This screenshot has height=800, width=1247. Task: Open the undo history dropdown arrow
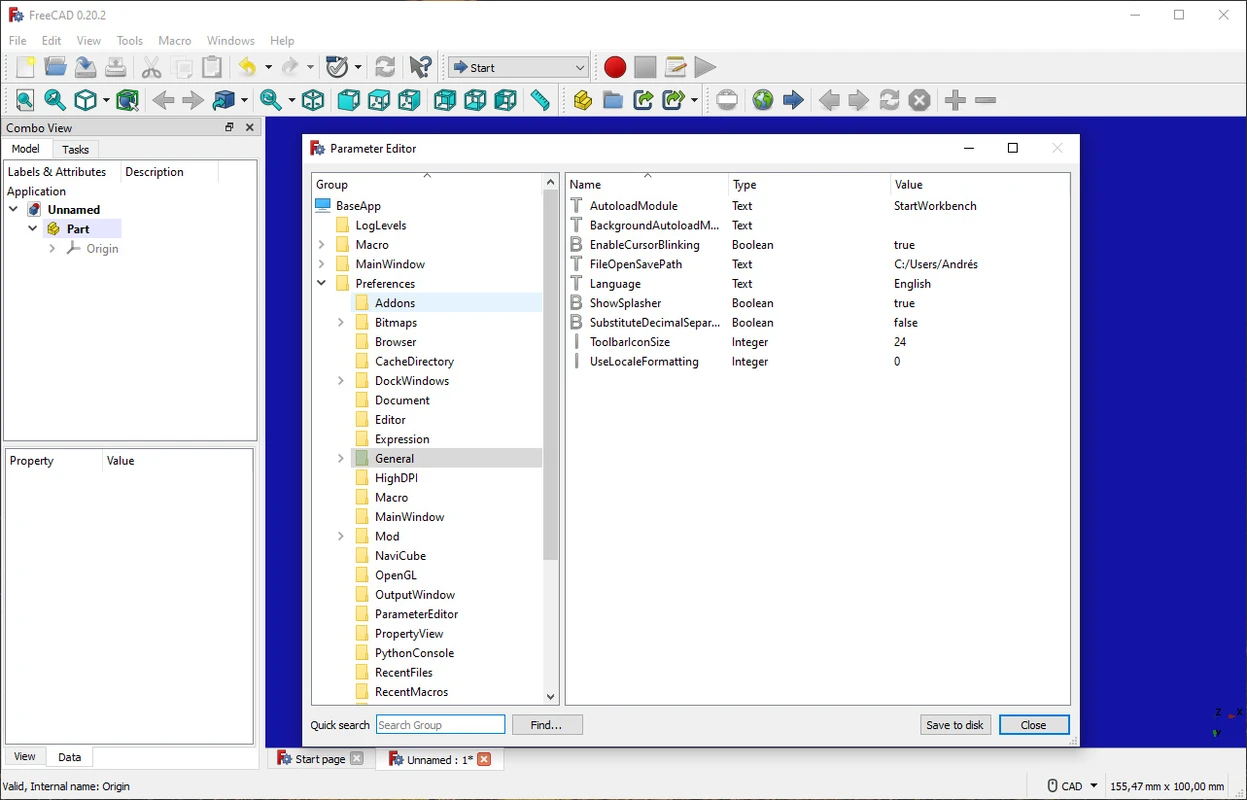pos(268,67)
